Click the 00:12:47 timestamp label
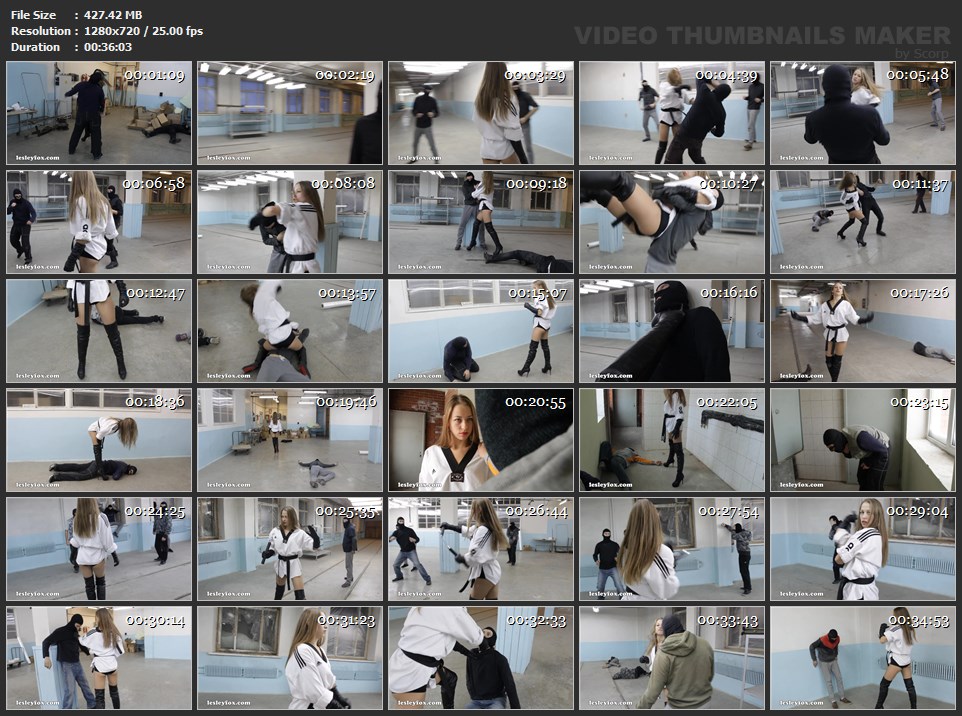The width and height of the screenshot is (962, 716). [153, 293]
